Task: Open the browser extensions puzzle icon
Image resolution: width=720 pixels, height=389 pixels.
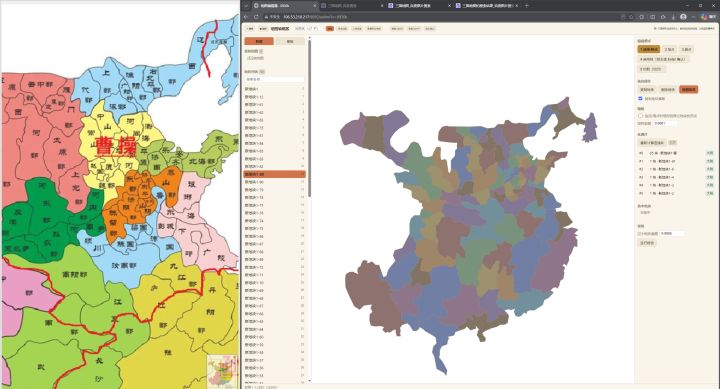Action: click(x=642, y=17)
